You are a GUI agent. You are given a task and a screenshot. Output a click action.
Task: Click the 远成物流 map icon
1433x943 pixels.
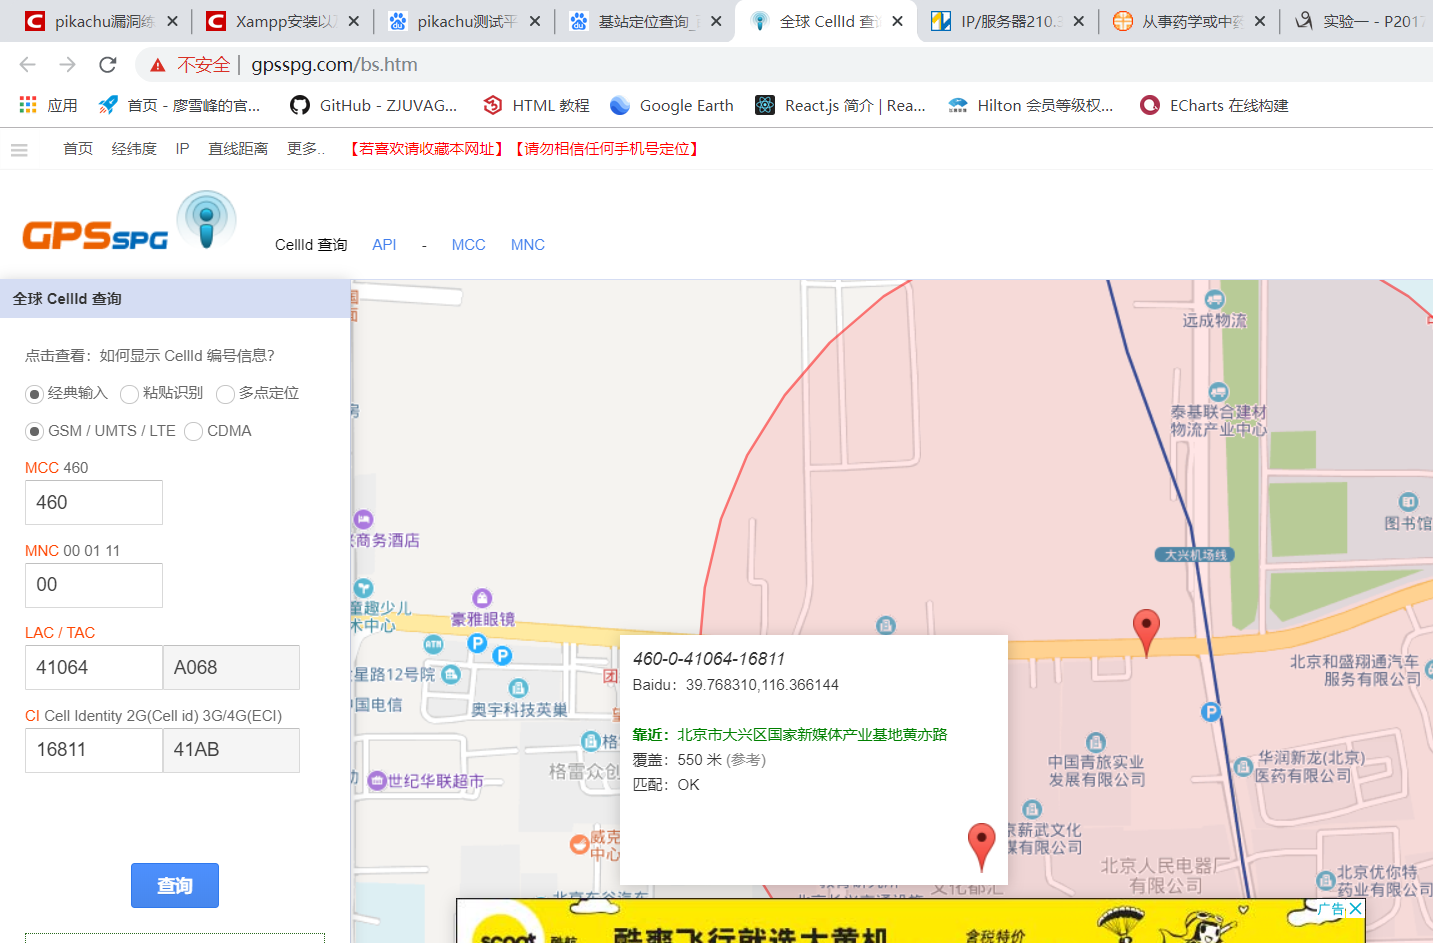click(x=1215, y=299)
